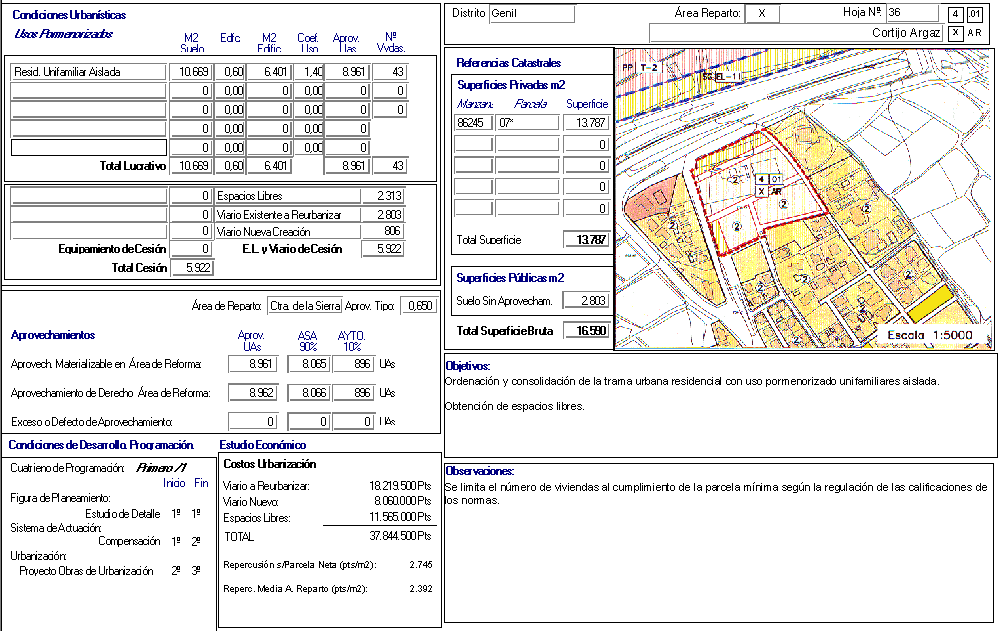This screenshot has width=1000, height=631.
Task: Click the Resid. Unifamiliar Aislada use field
Action: [x=88, y=72]
